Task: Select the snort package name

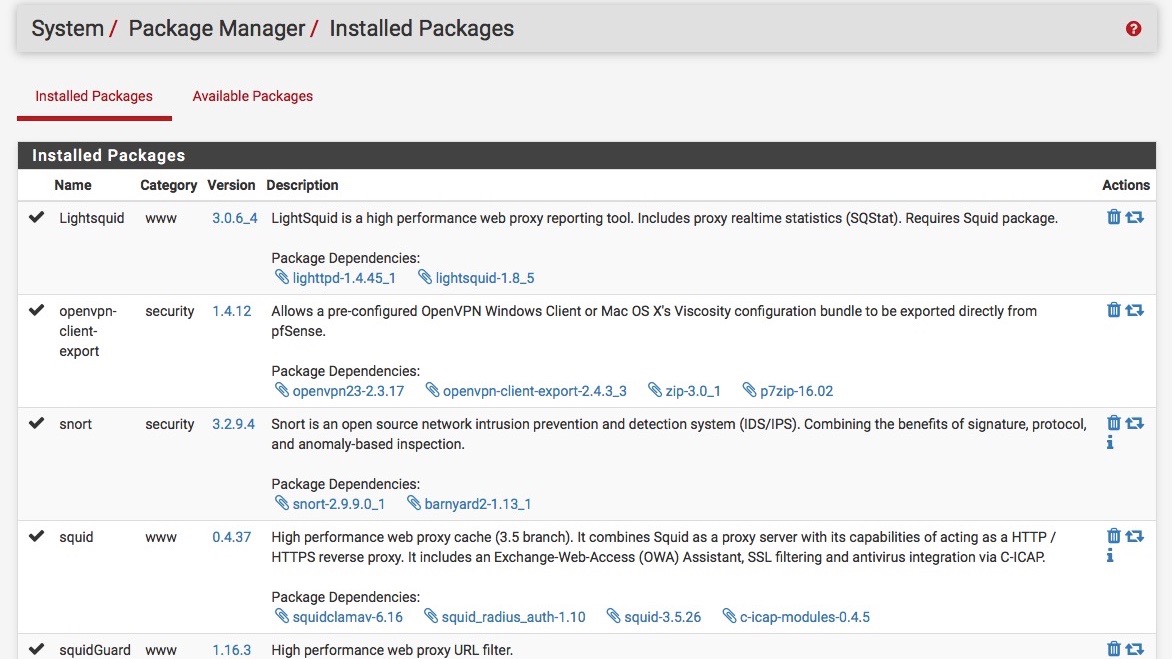Action: 75,424
